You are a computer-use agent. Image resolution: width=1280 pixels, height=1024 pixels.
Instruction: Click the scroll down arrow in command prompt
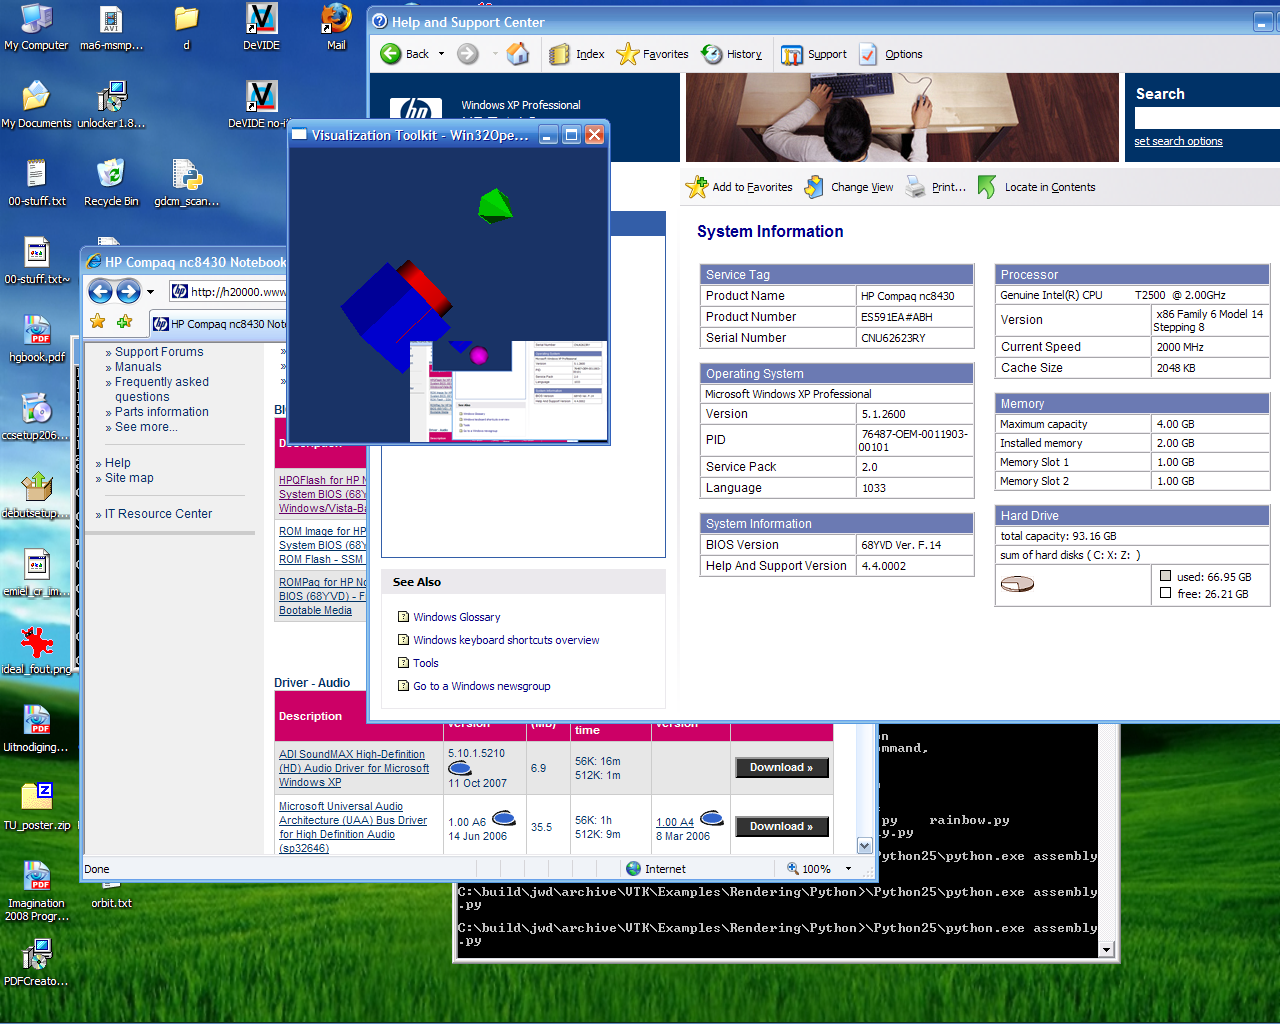1106,949
